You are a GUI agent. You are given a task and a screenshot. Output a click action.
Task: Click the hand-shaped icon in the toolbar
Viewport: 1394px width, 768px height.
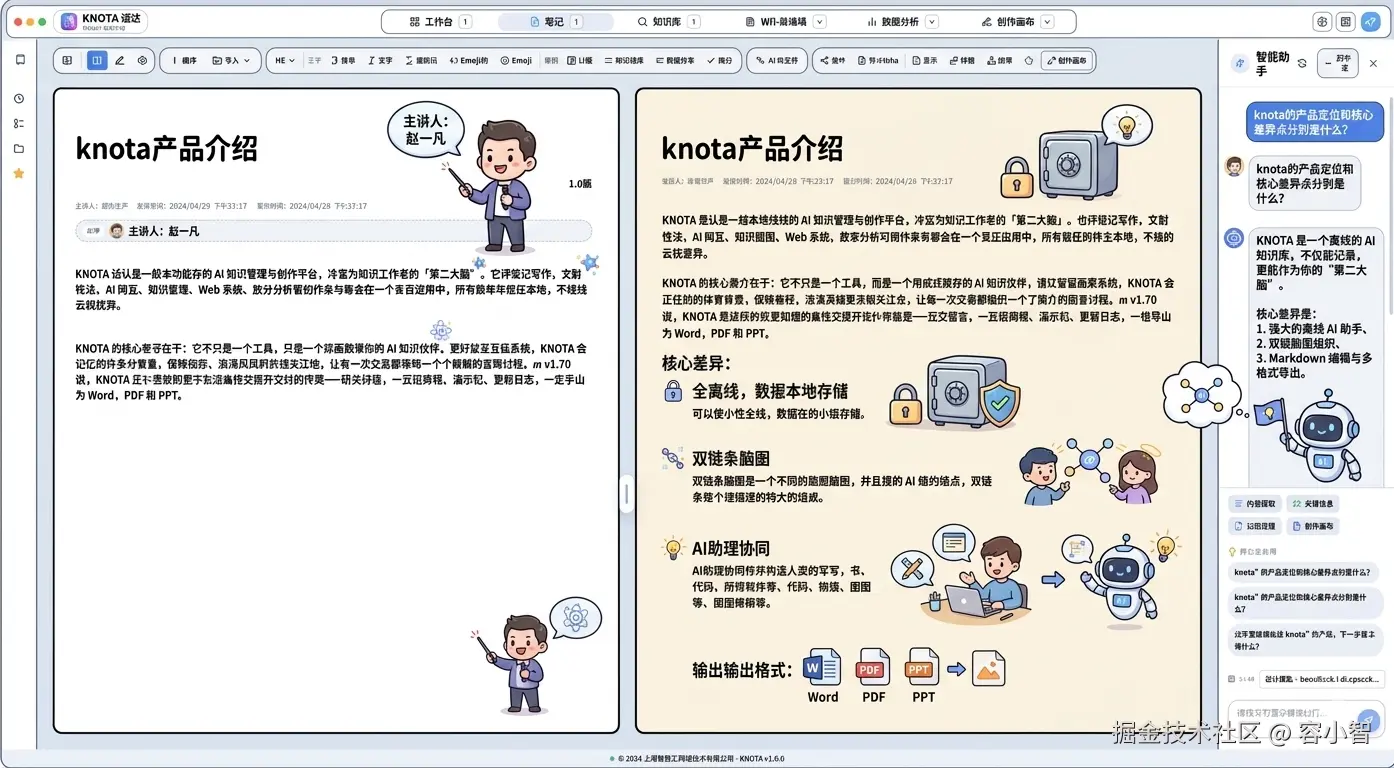click(1029, 60)
